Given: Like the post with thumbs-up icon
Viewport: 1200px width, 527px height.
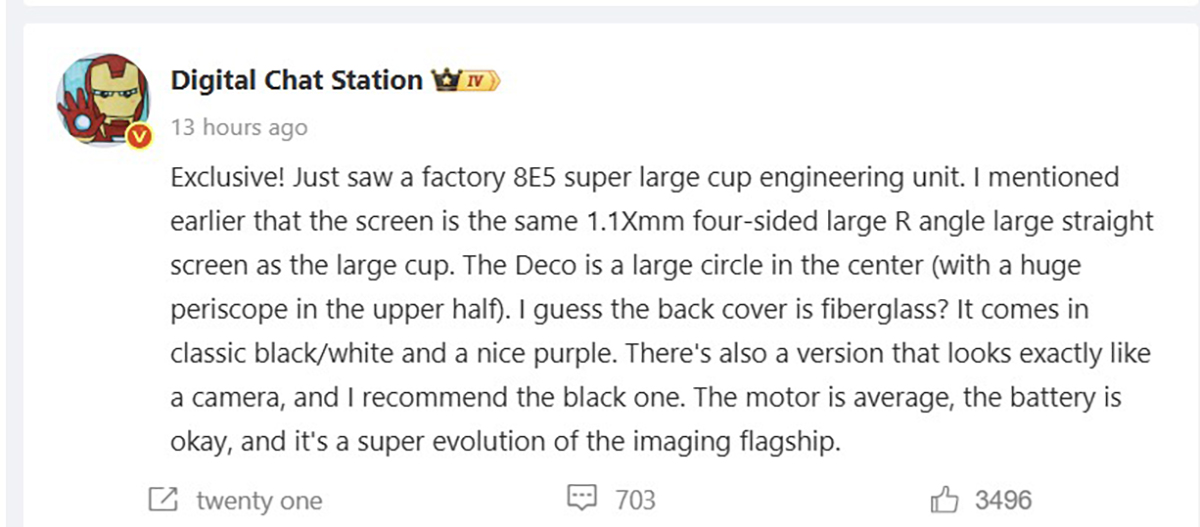Looking at the screenshot, I should [945, 499].
